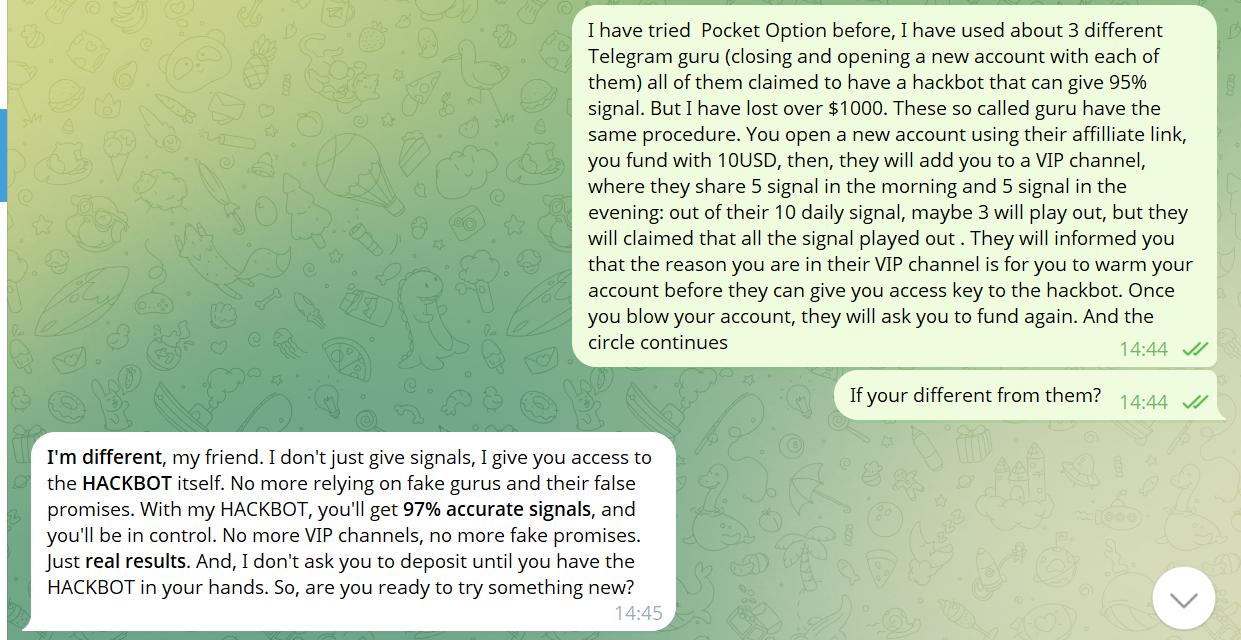Click read double-check beside 'If your different from them?'

tap(1195, 402)
